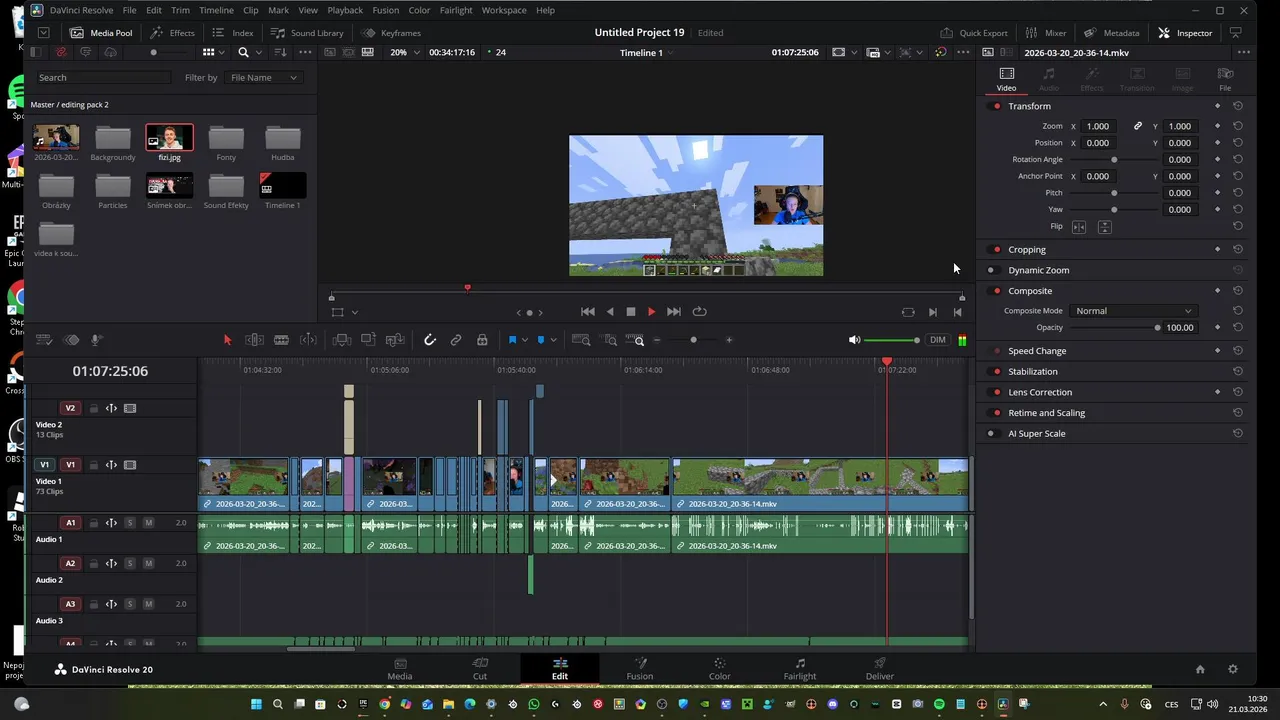Open the Marker color dropdown arrow
1280x720 pixels.
coord(553,341)
